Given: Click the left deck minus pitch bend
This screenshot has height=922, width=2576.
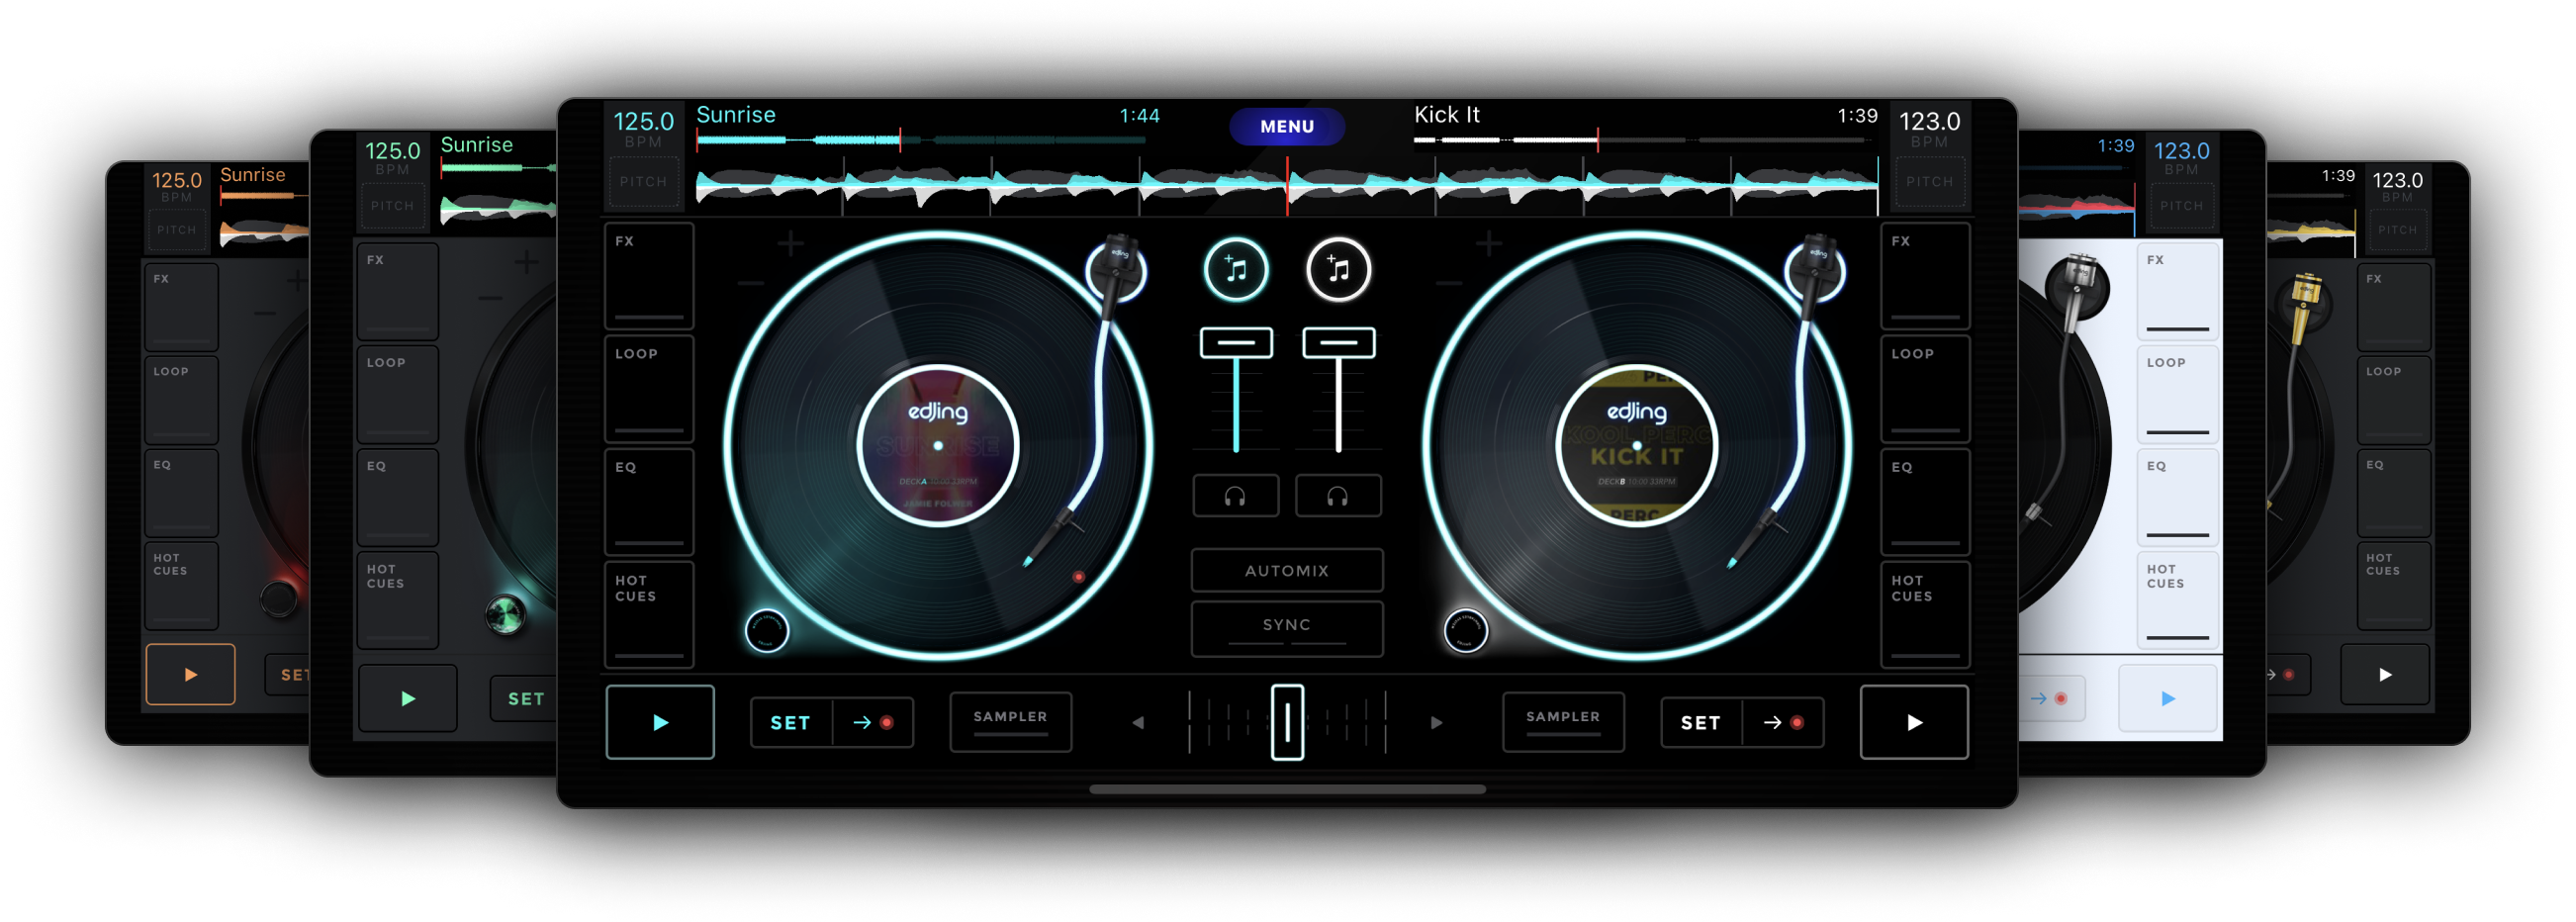Looking at the screenshot, I should click(750, 284).
